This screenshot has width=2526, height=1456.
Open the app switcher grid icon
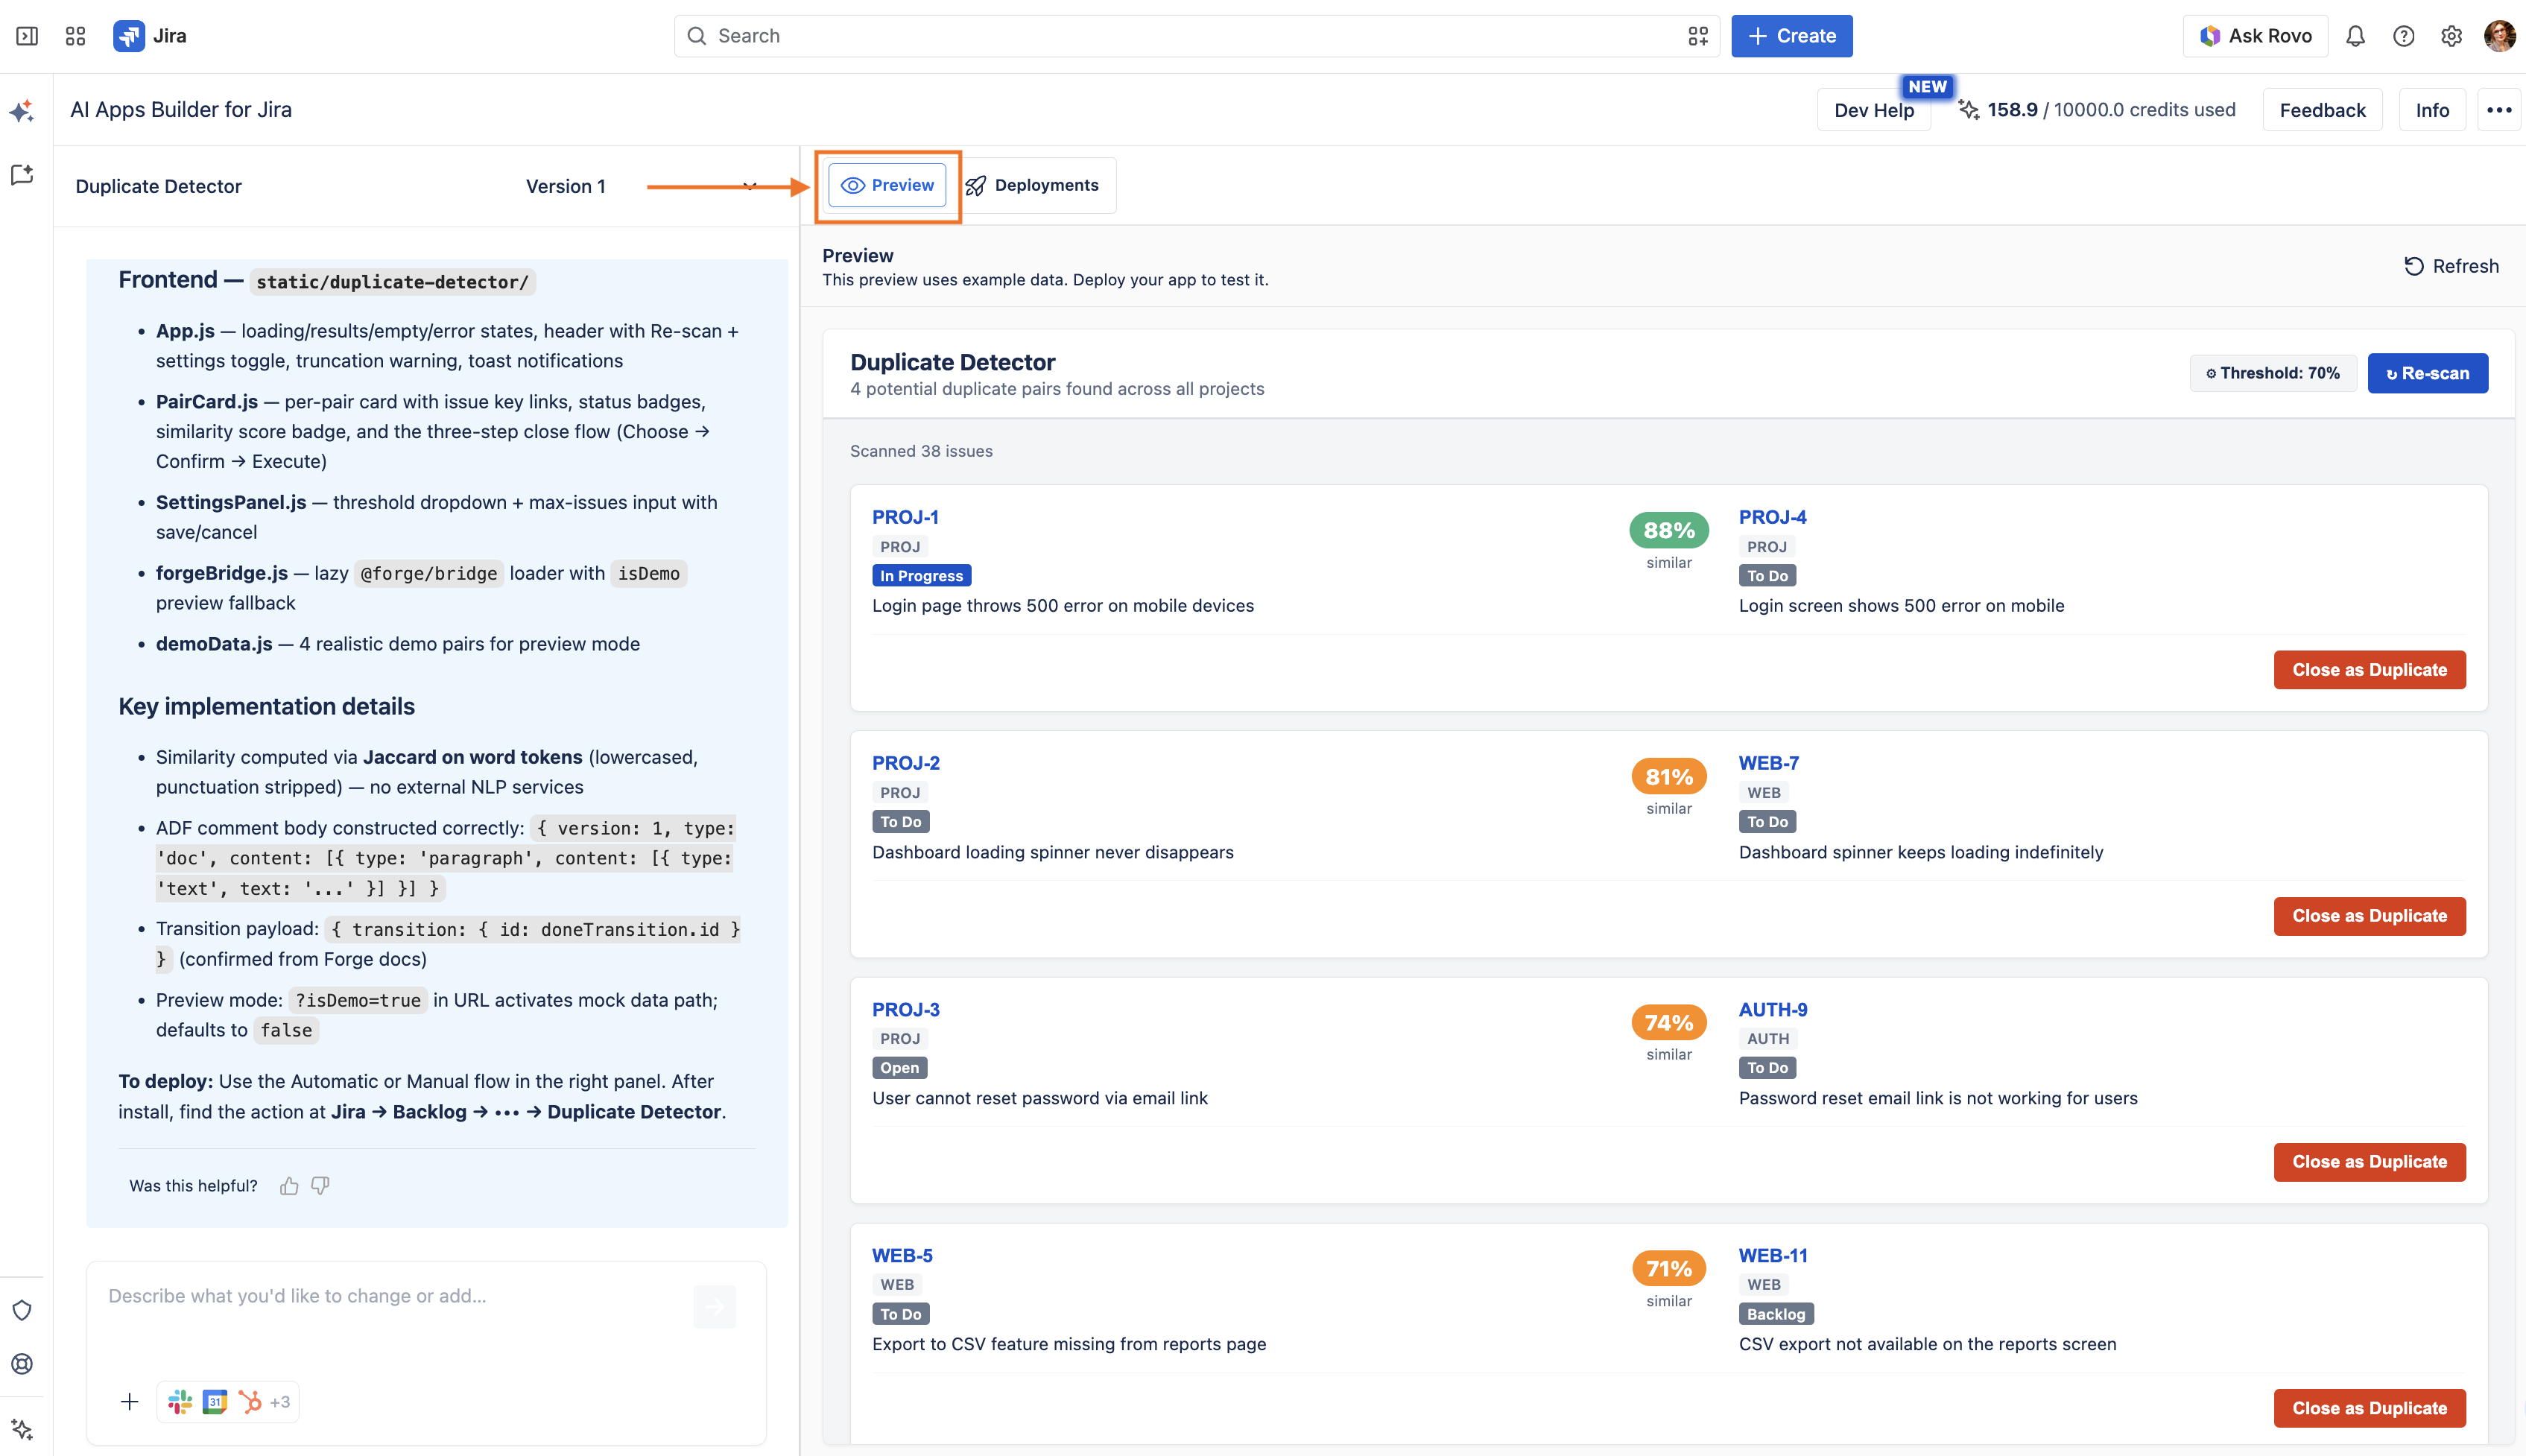[x=75, y=36]
